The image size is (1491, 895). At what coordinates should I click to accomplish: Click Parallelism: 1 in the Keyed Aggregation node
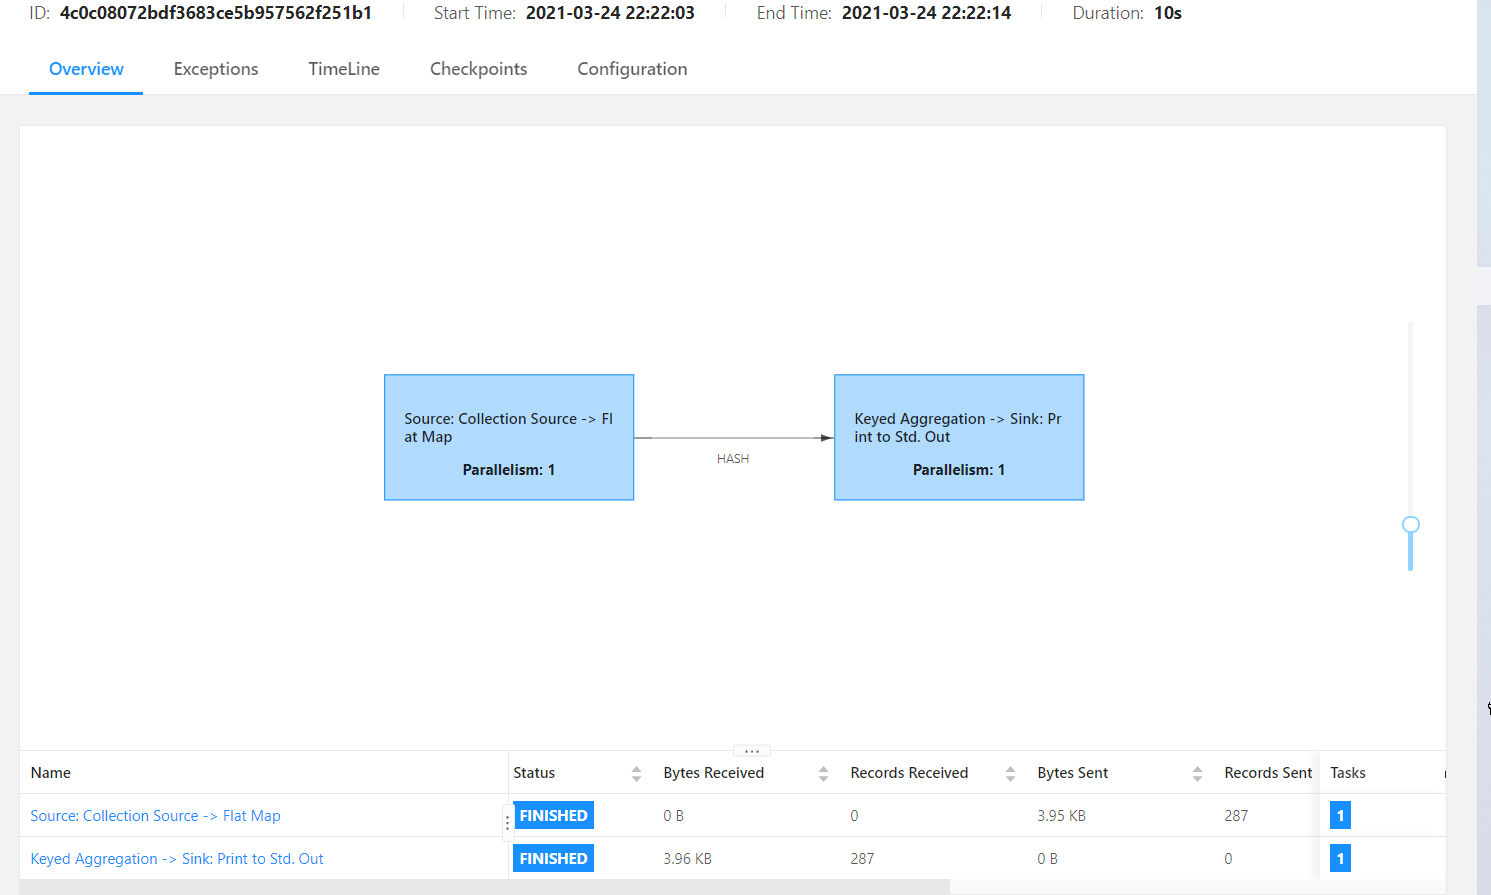click(959, 470)
